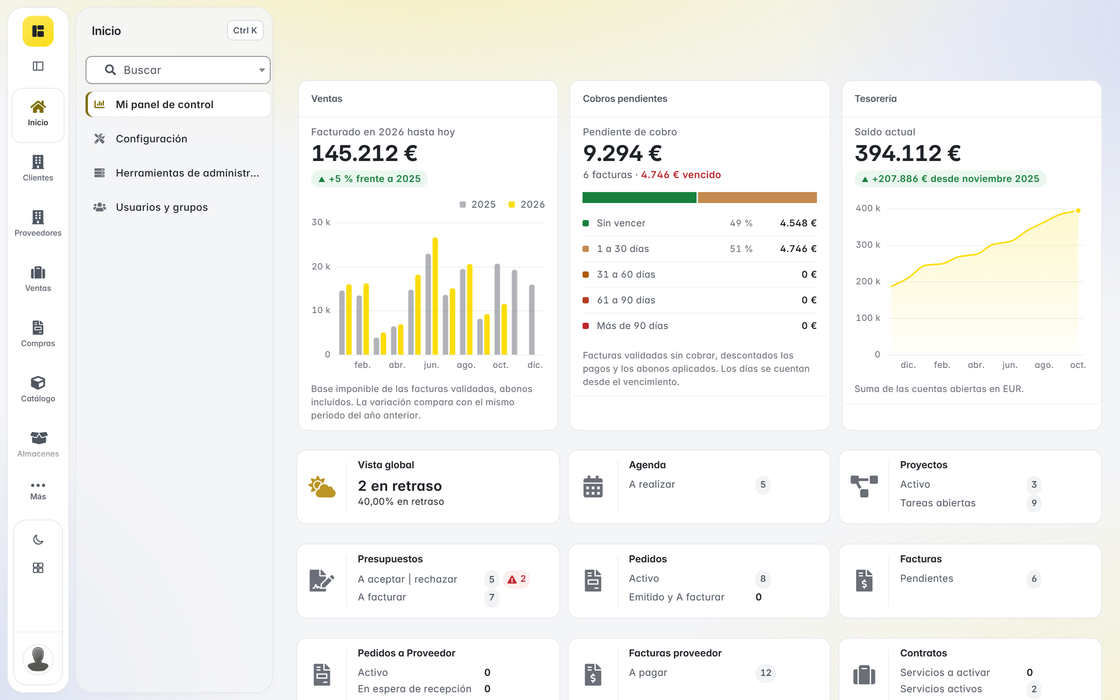
Task: Click the Ctrl K shortcut button
Action: click(245, 31)
